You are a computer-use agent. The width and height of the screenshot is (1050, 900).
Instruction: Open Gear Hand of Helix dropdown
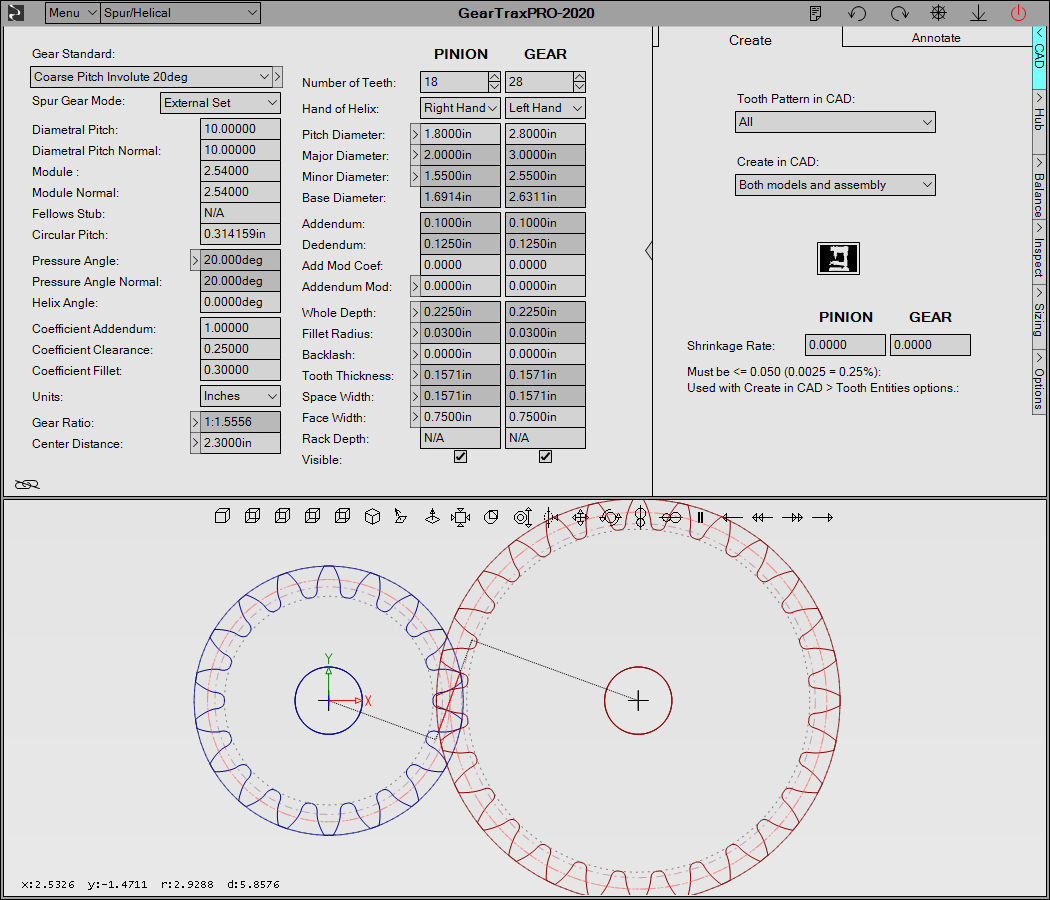545,108
